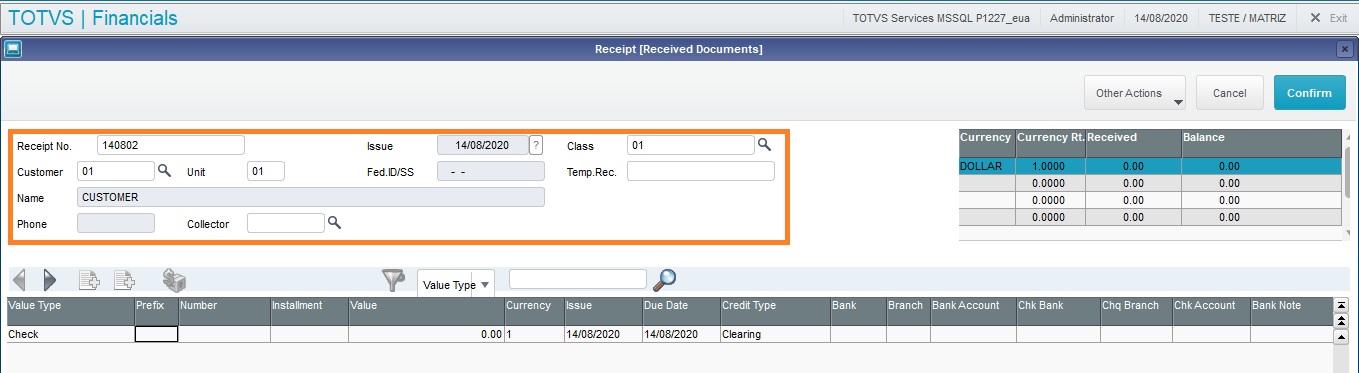Open Class lookup magnifier
The height and width of the screenshot is (373, 1359).
(764, 145)
